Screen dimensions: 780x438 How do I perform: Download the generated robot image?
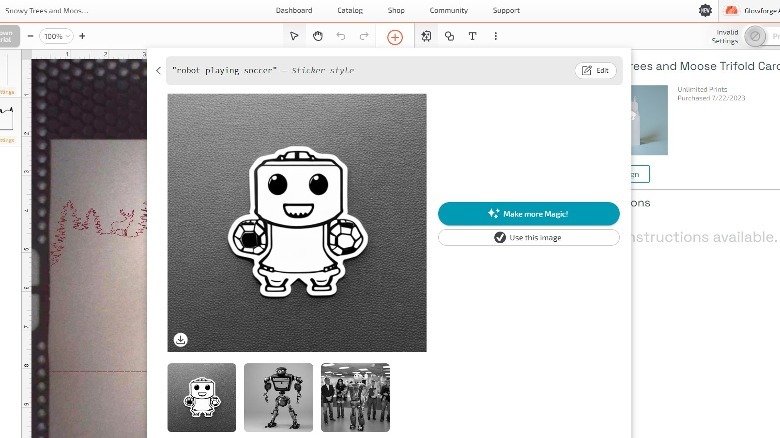point(180,339)
